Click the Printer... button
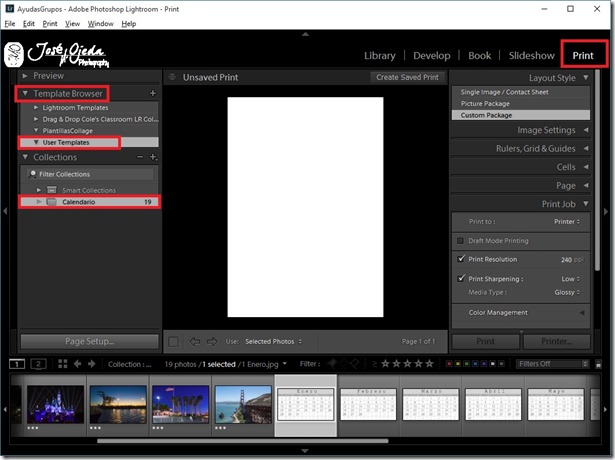 [557, 342]
